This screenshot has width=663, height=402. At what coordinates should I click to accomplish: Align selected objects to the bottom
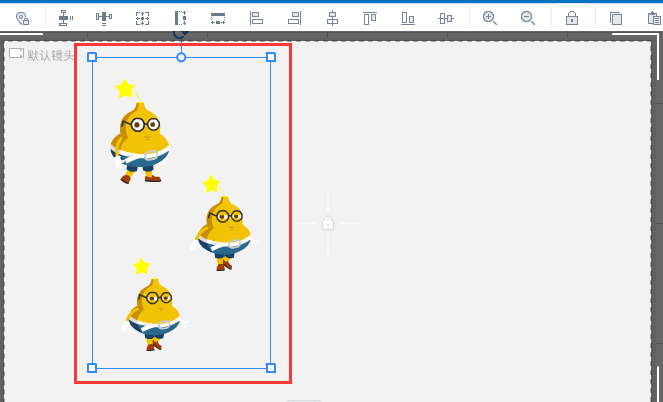[x=408, y=18]
